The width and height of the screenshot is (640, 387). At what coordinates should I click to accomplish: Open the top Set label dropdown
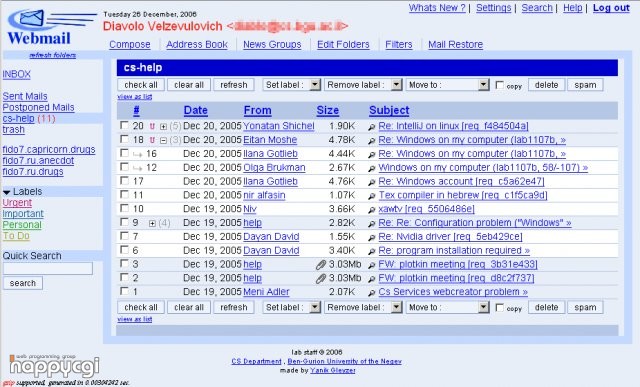click(x=292, y=85)
